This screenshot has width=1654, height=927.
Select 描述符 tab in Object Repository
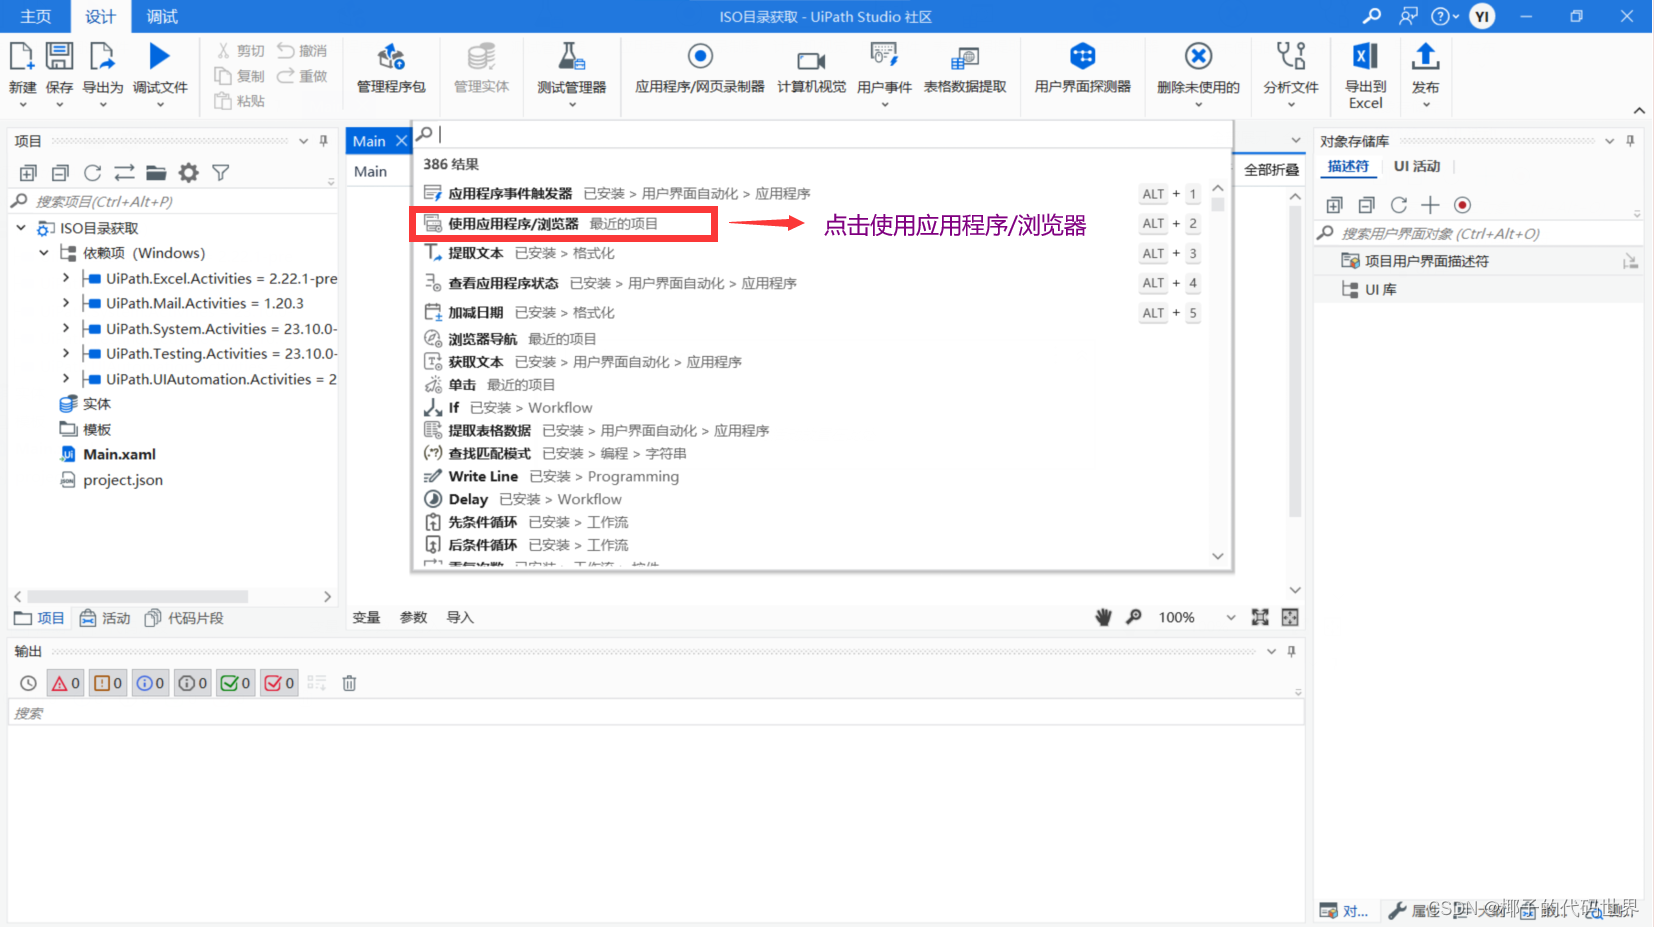coord(1348,166)
